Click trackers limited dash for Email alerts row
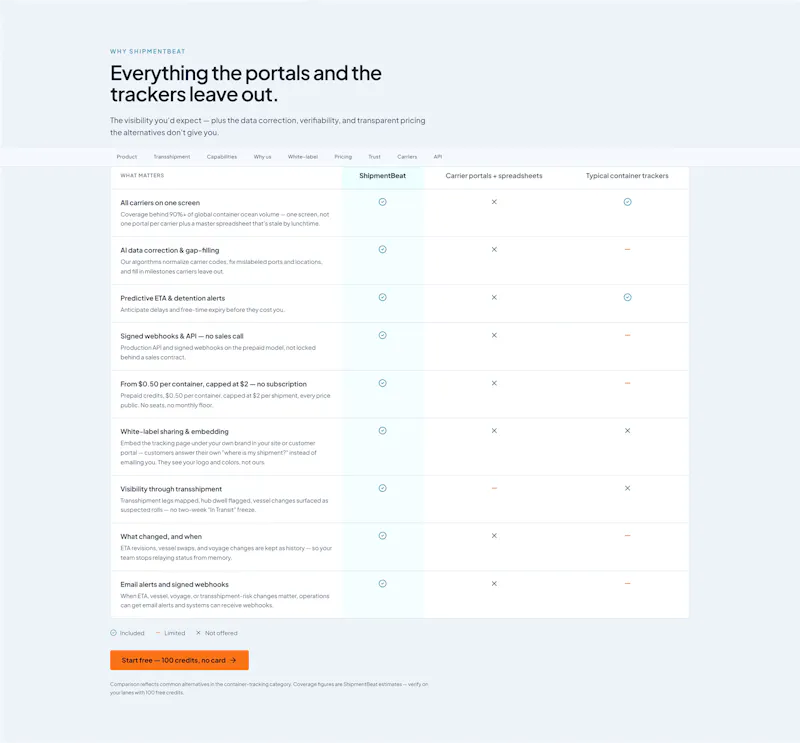Image resolution: width=800 pixels, height=743 pixels. coord(628,584)
